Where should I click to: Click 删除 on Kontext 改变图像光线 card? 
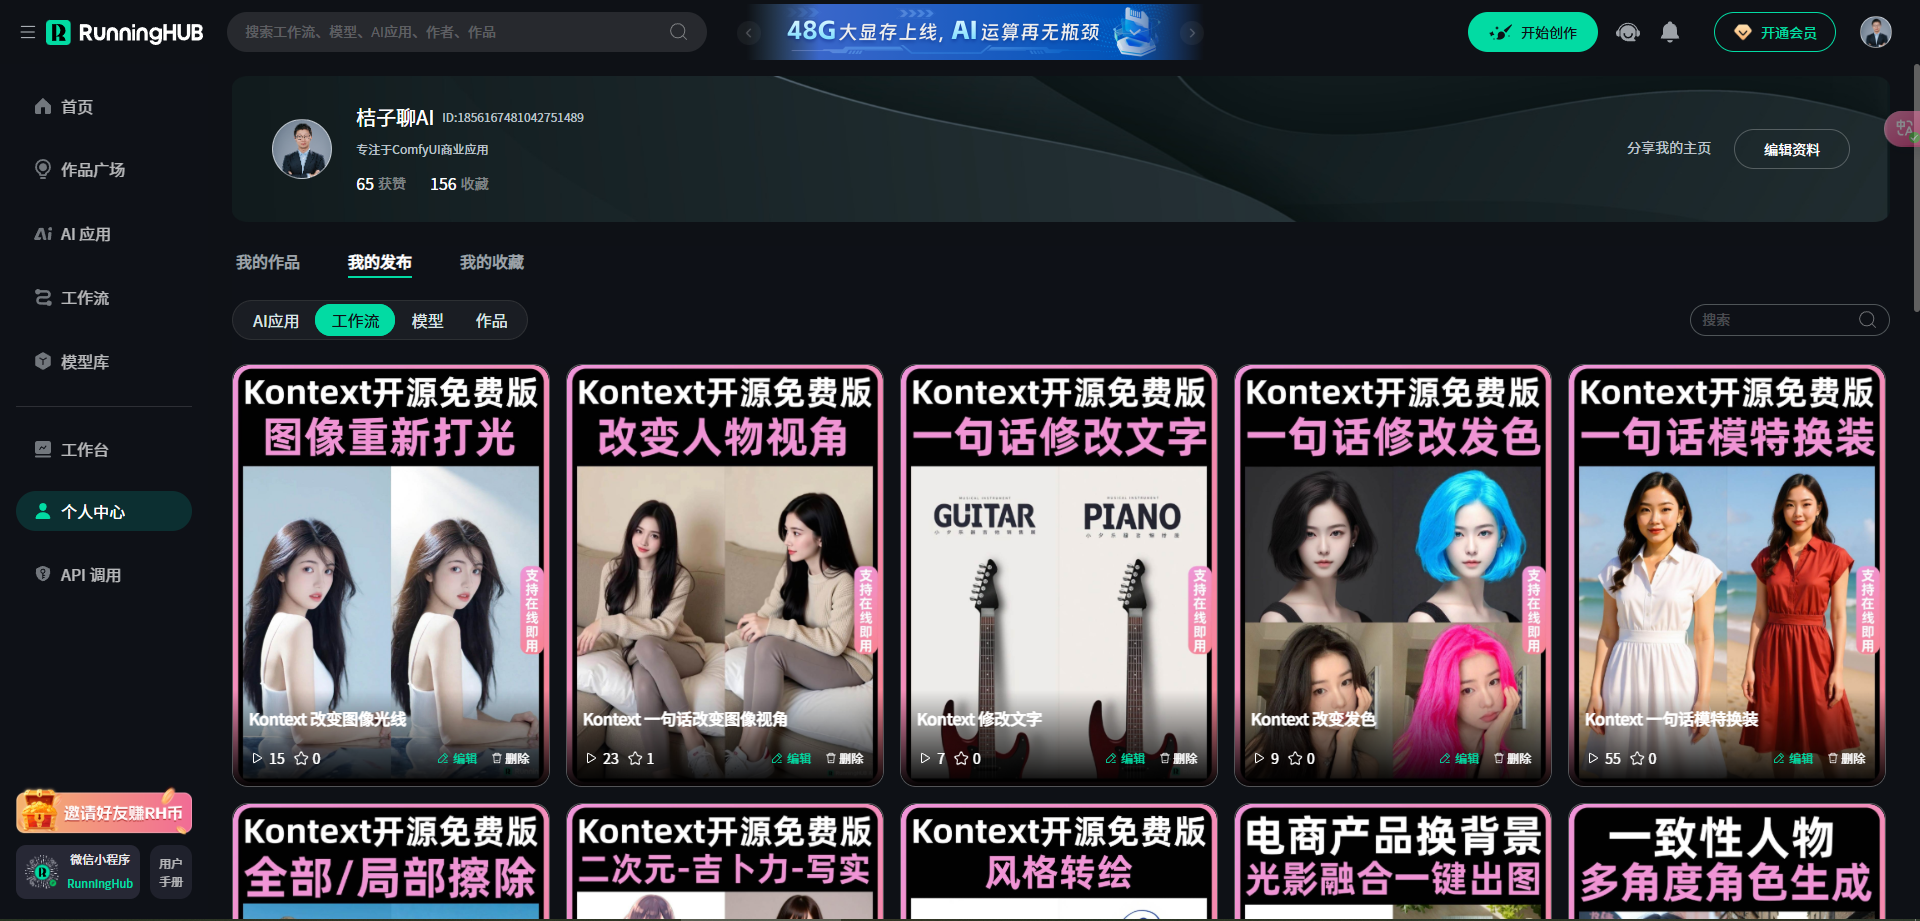tap(511, 758)
